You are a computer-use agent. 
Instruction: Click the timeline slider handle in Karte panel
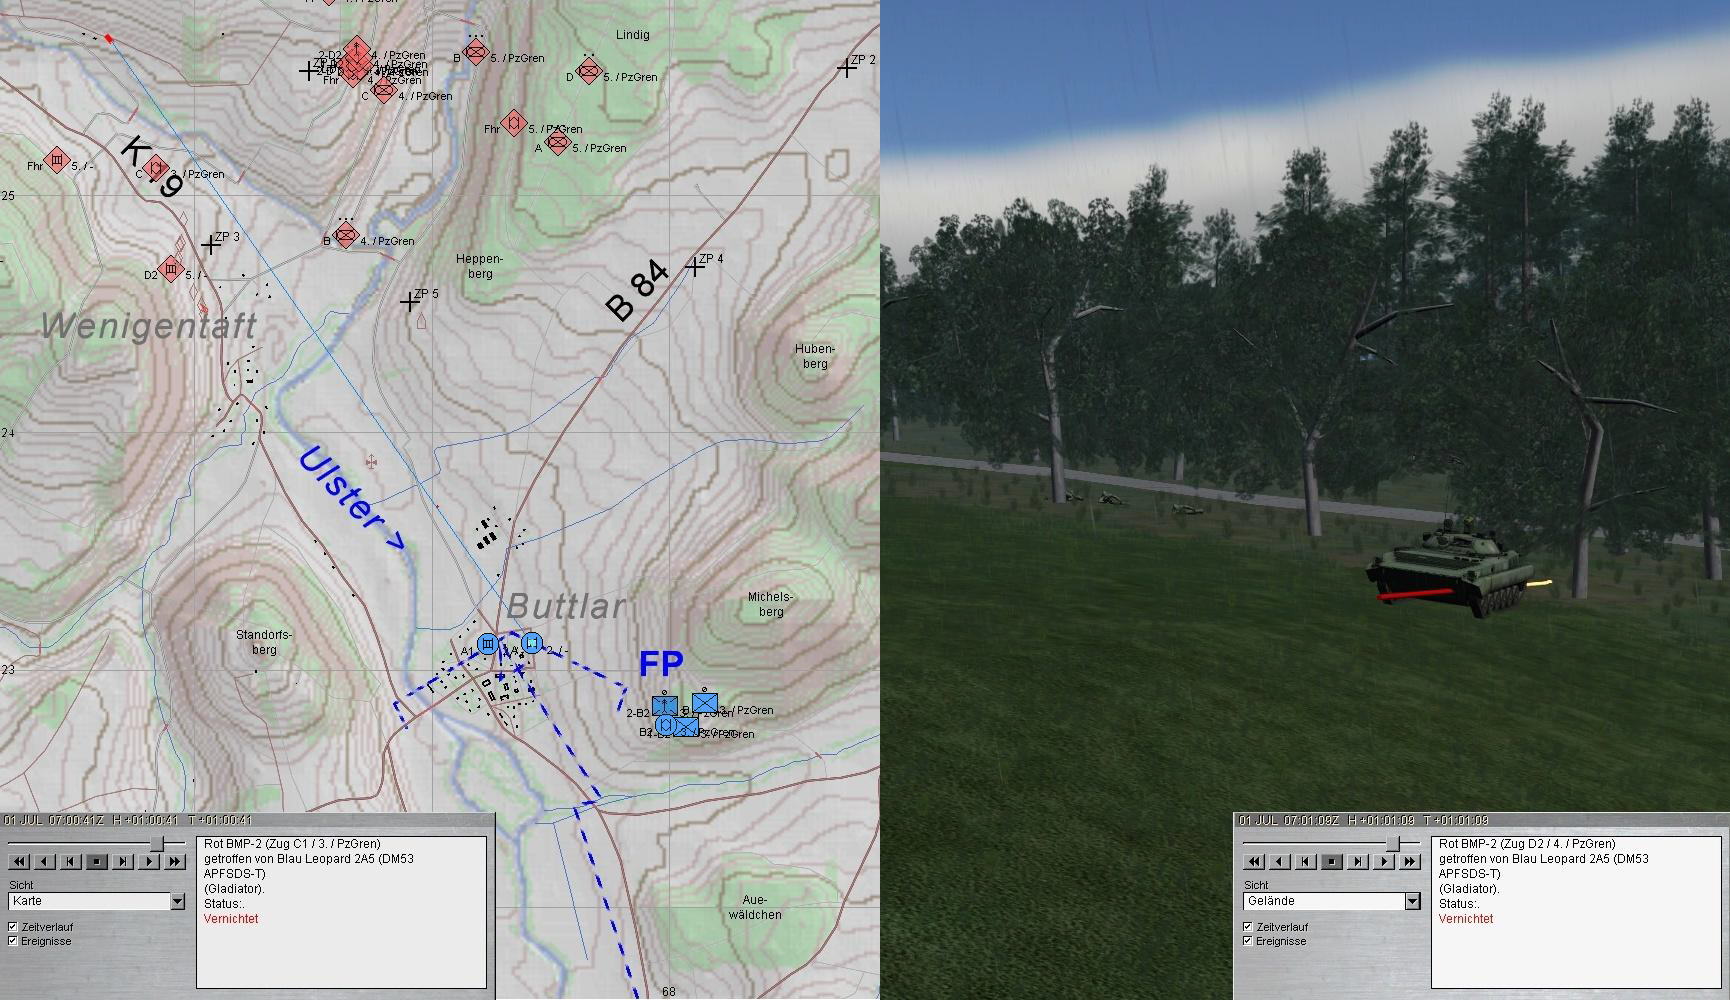coord(156,844)
